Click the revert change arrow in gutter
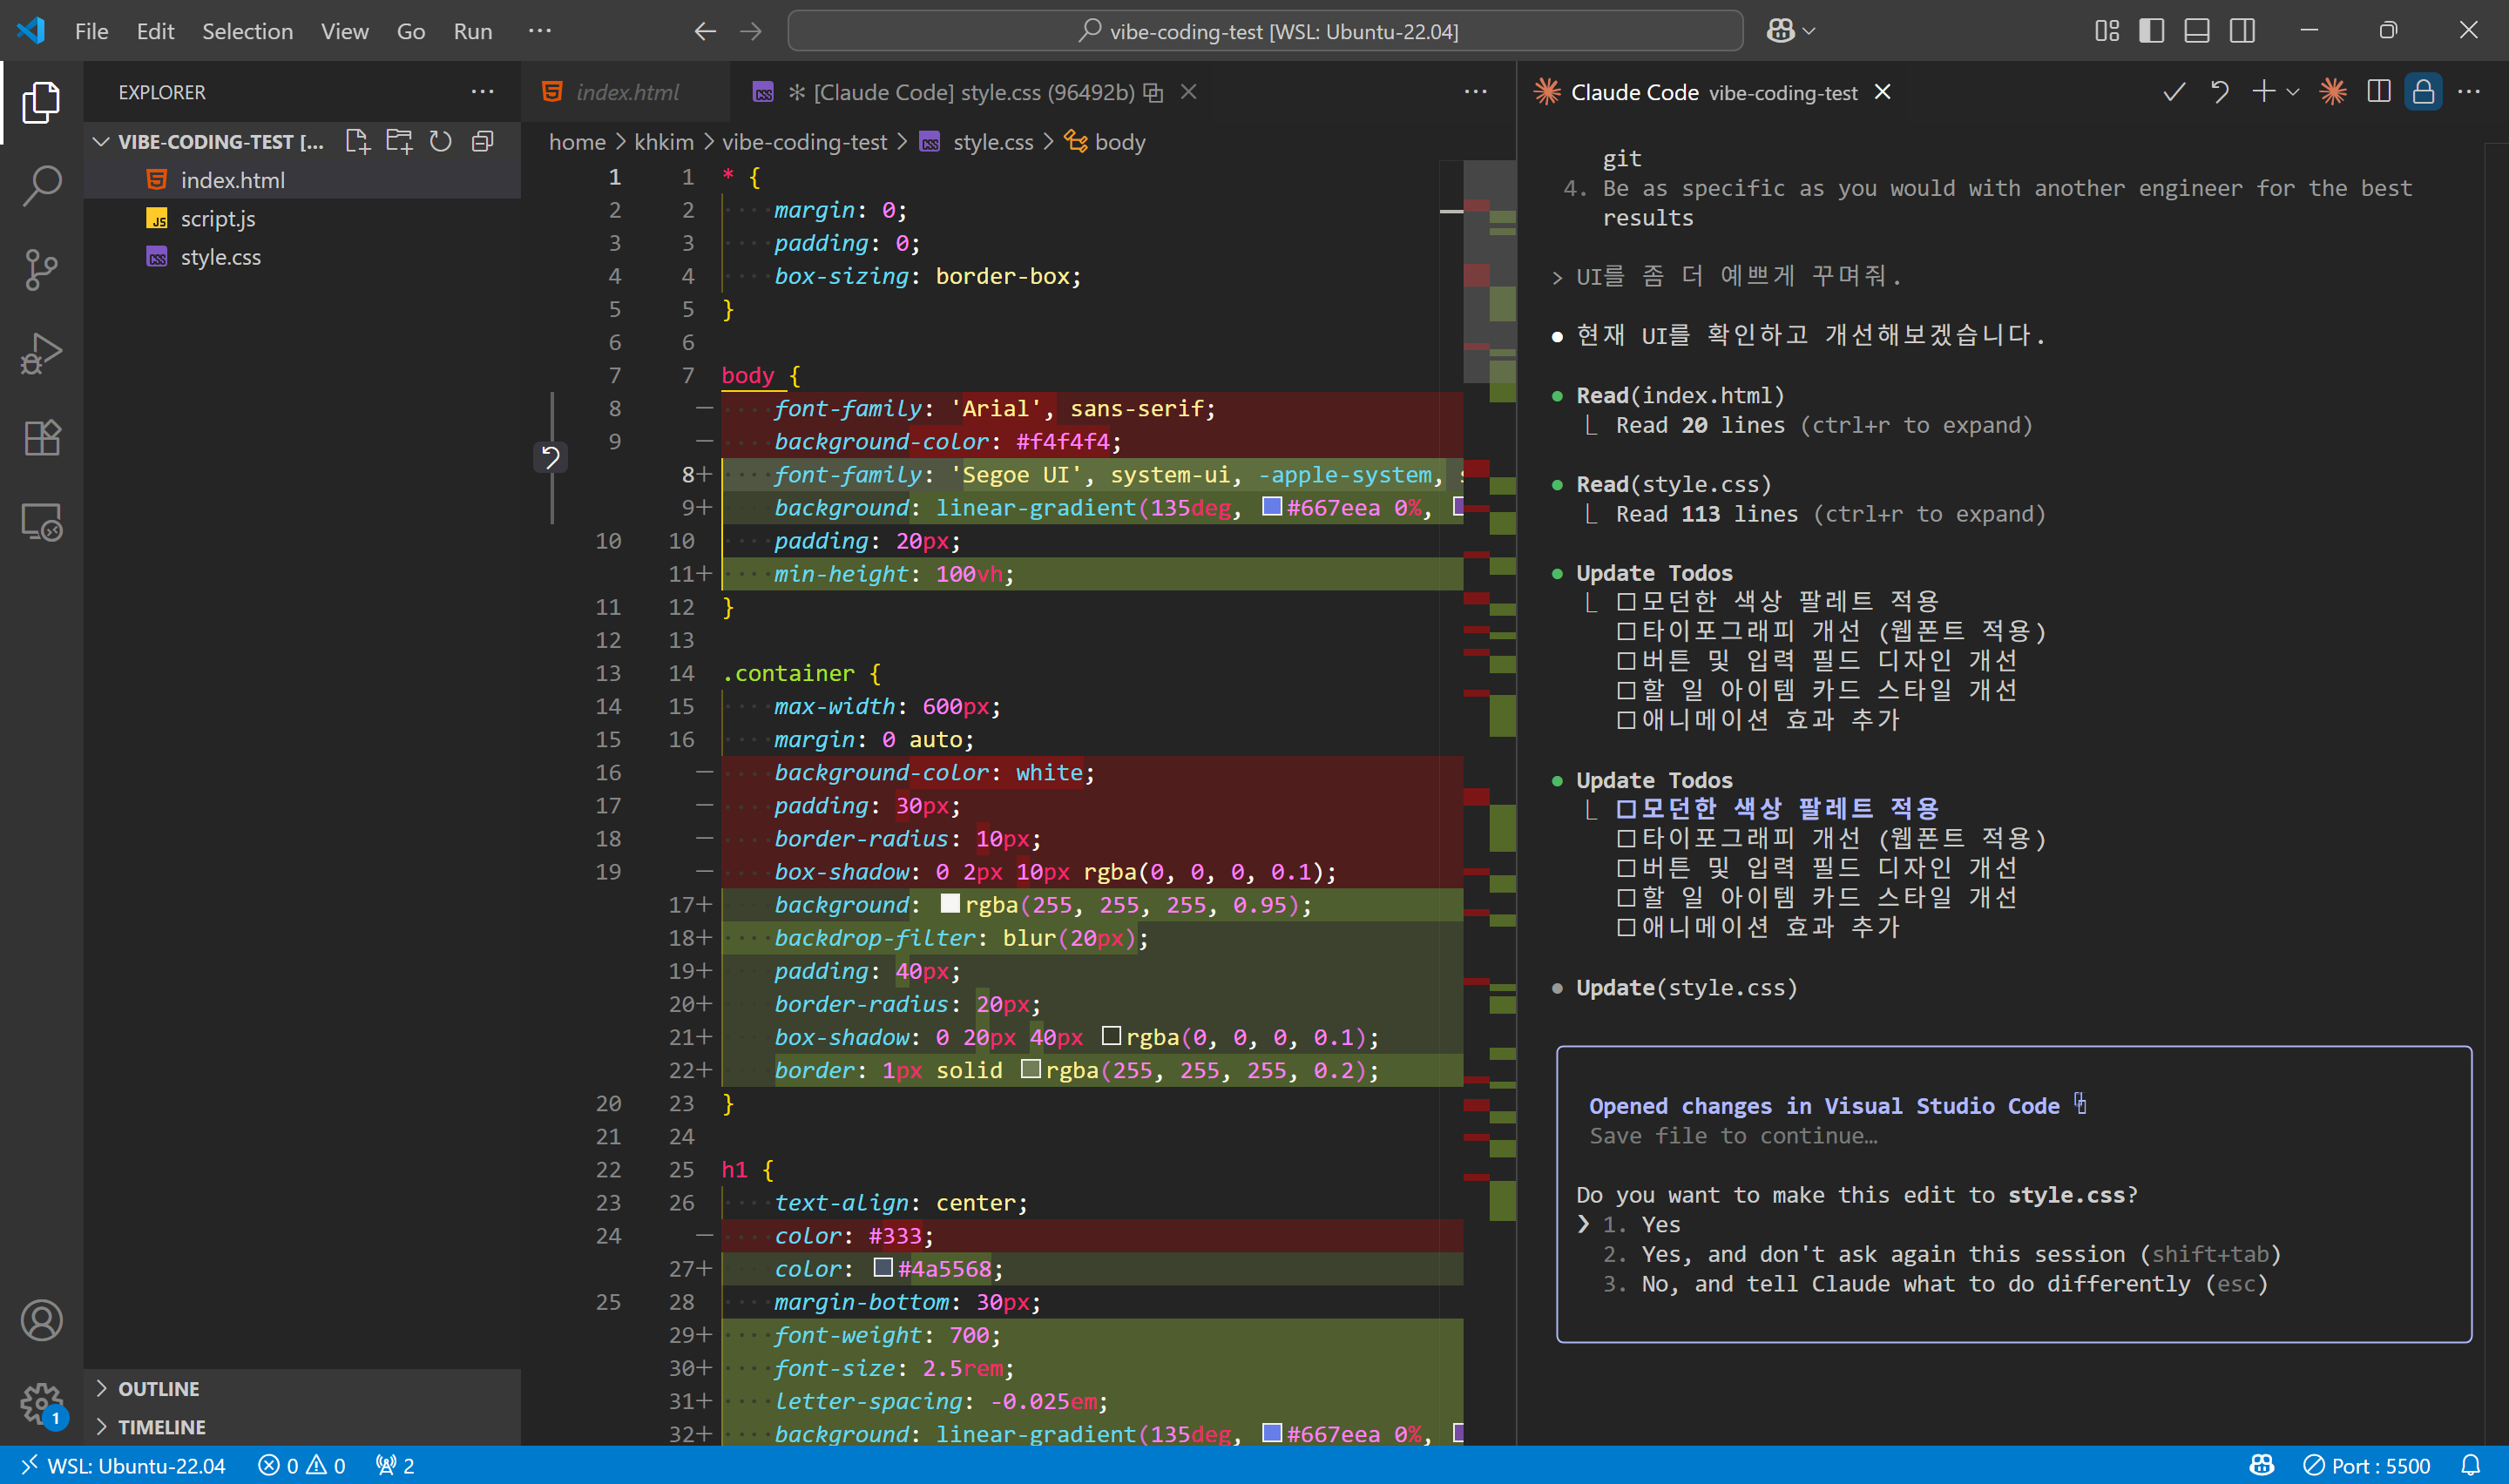 550,457
